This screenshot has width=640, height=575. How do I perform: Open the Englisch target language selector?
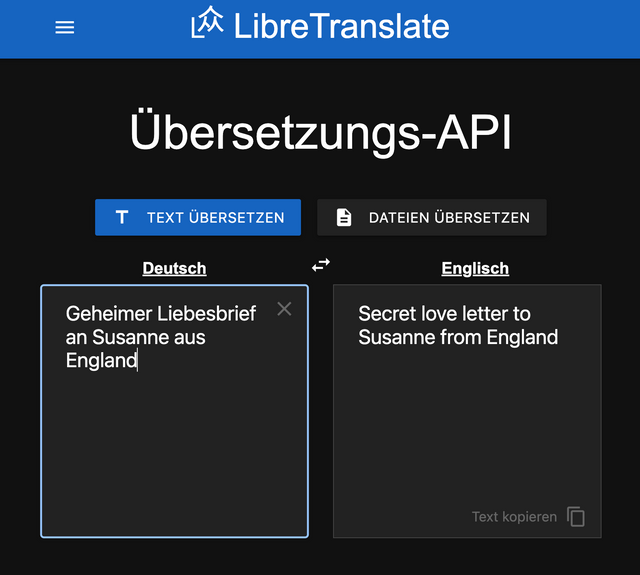coord(475,269)
